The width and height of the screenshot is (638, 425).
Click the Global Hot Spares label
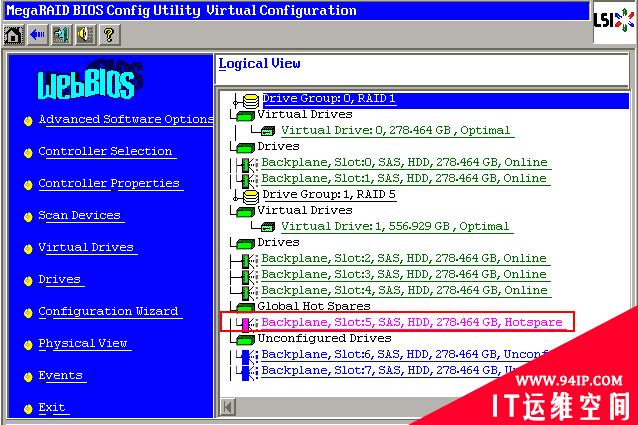[314, 306]
